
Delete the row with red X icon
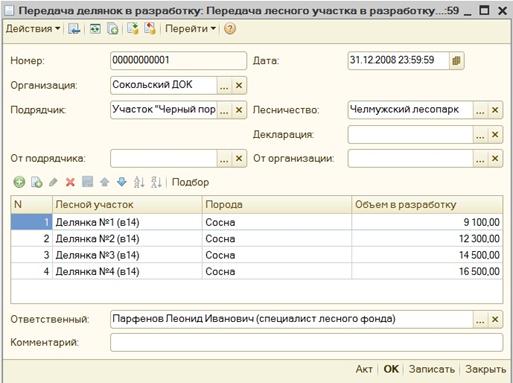(70, 182)
